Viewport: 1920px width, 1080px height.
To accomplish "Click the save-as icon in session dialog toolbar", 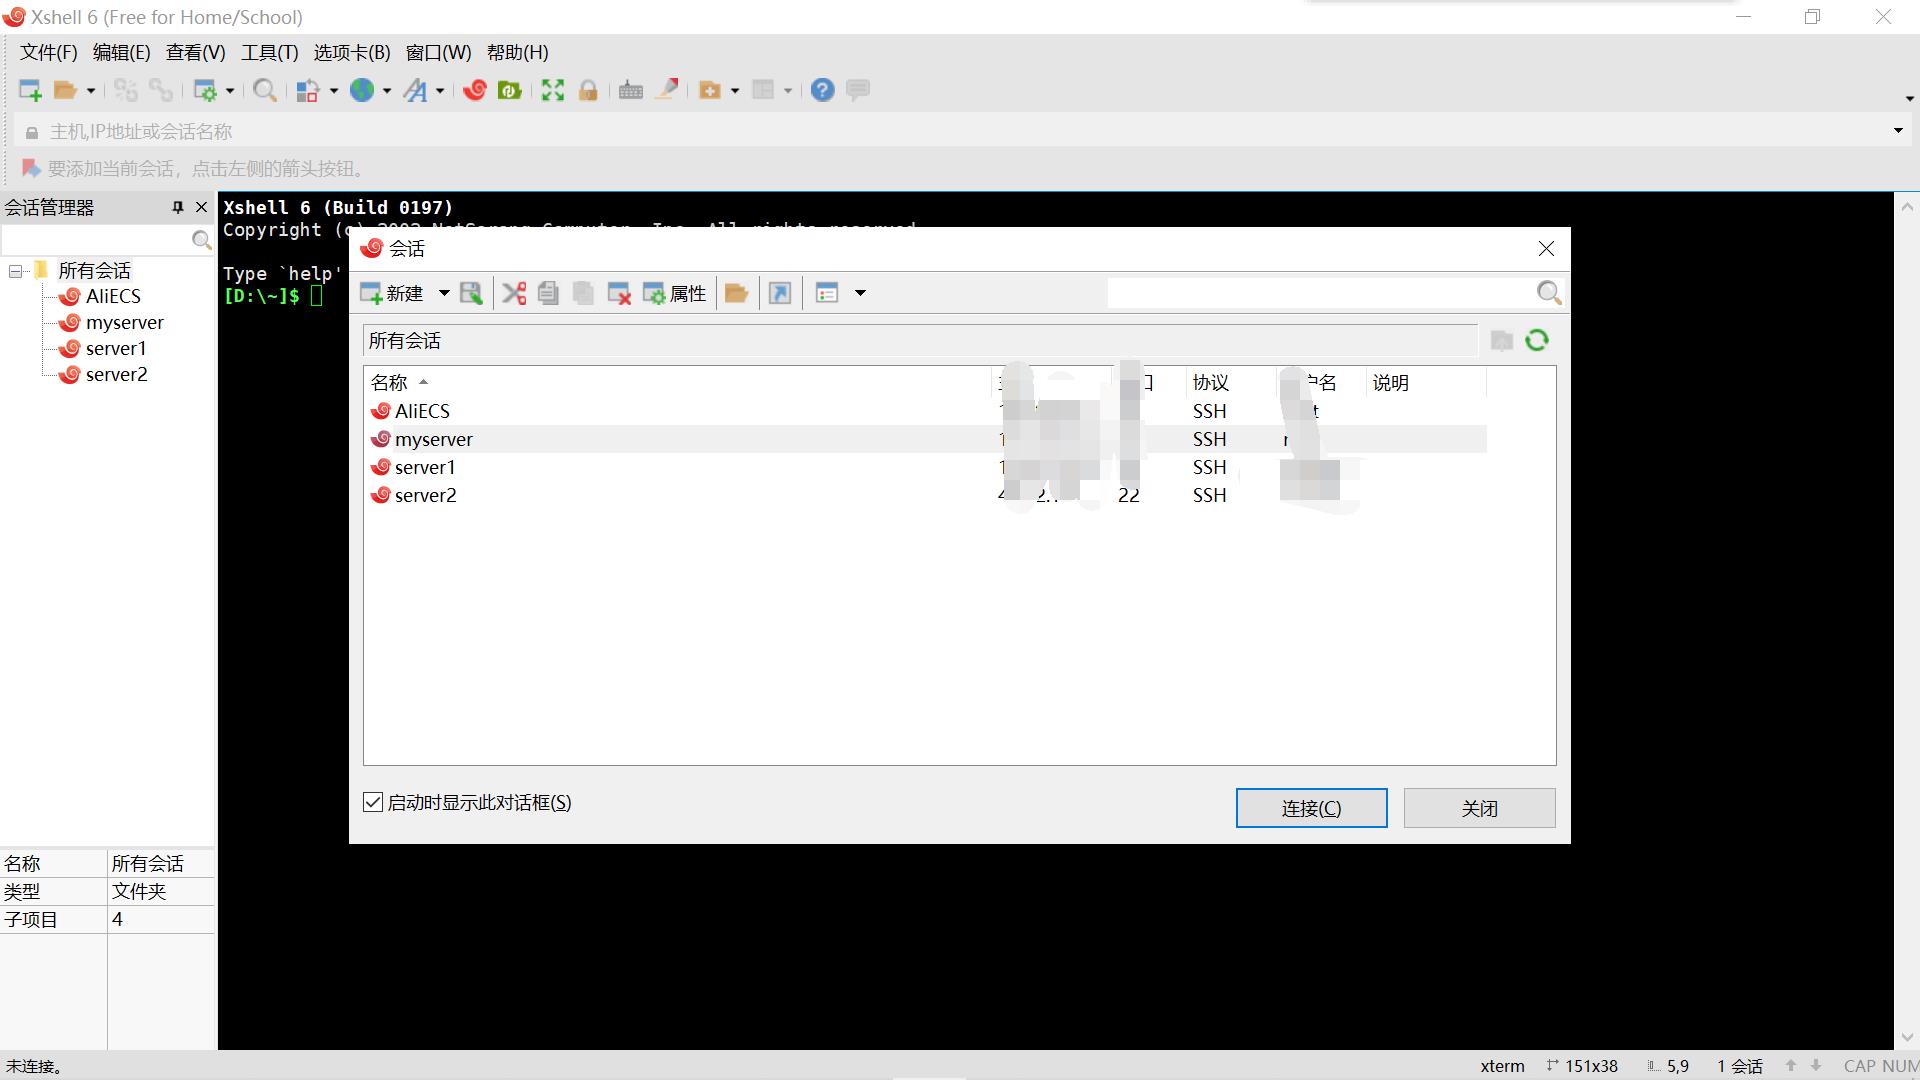I will pos(471,293).
